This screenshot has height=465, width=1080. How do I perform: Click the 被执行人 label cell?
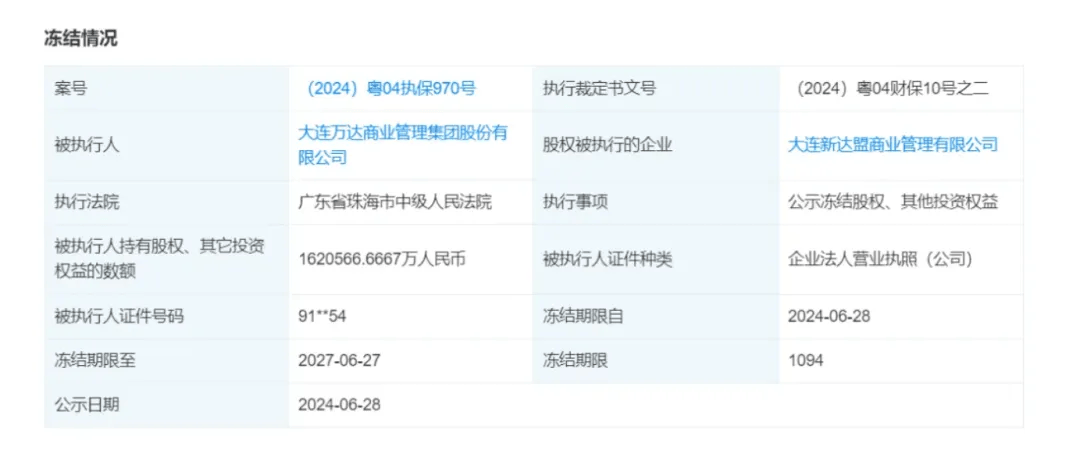[167, 145]
